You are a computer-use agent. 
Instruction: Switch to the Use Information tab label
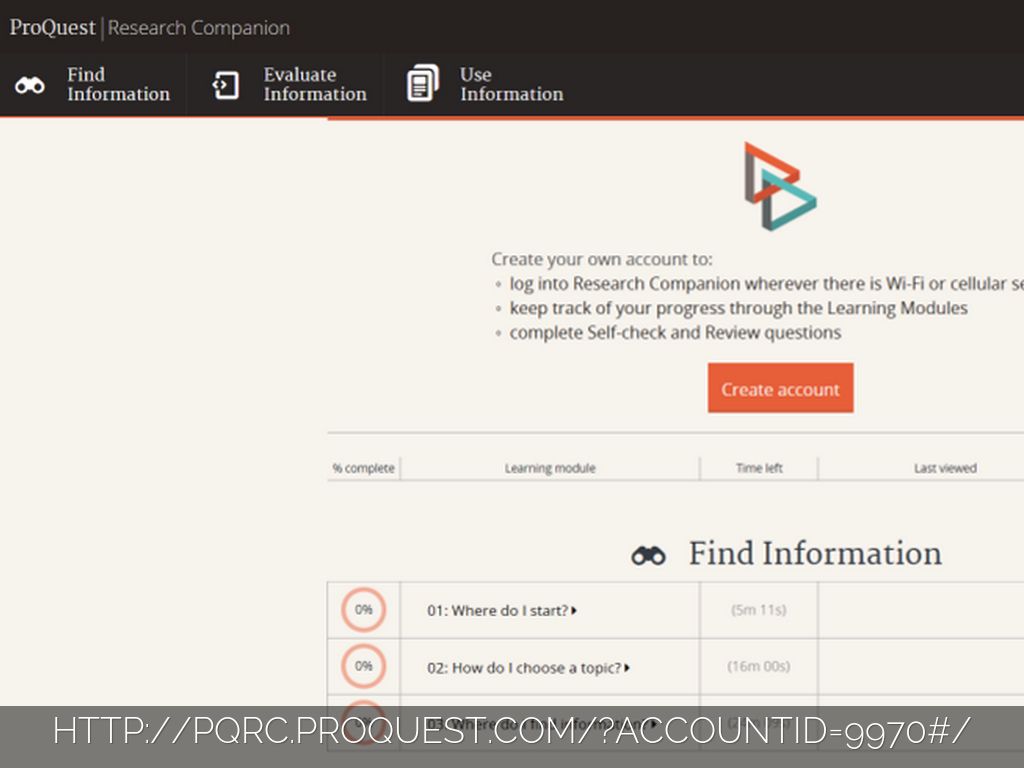[511, 85]
